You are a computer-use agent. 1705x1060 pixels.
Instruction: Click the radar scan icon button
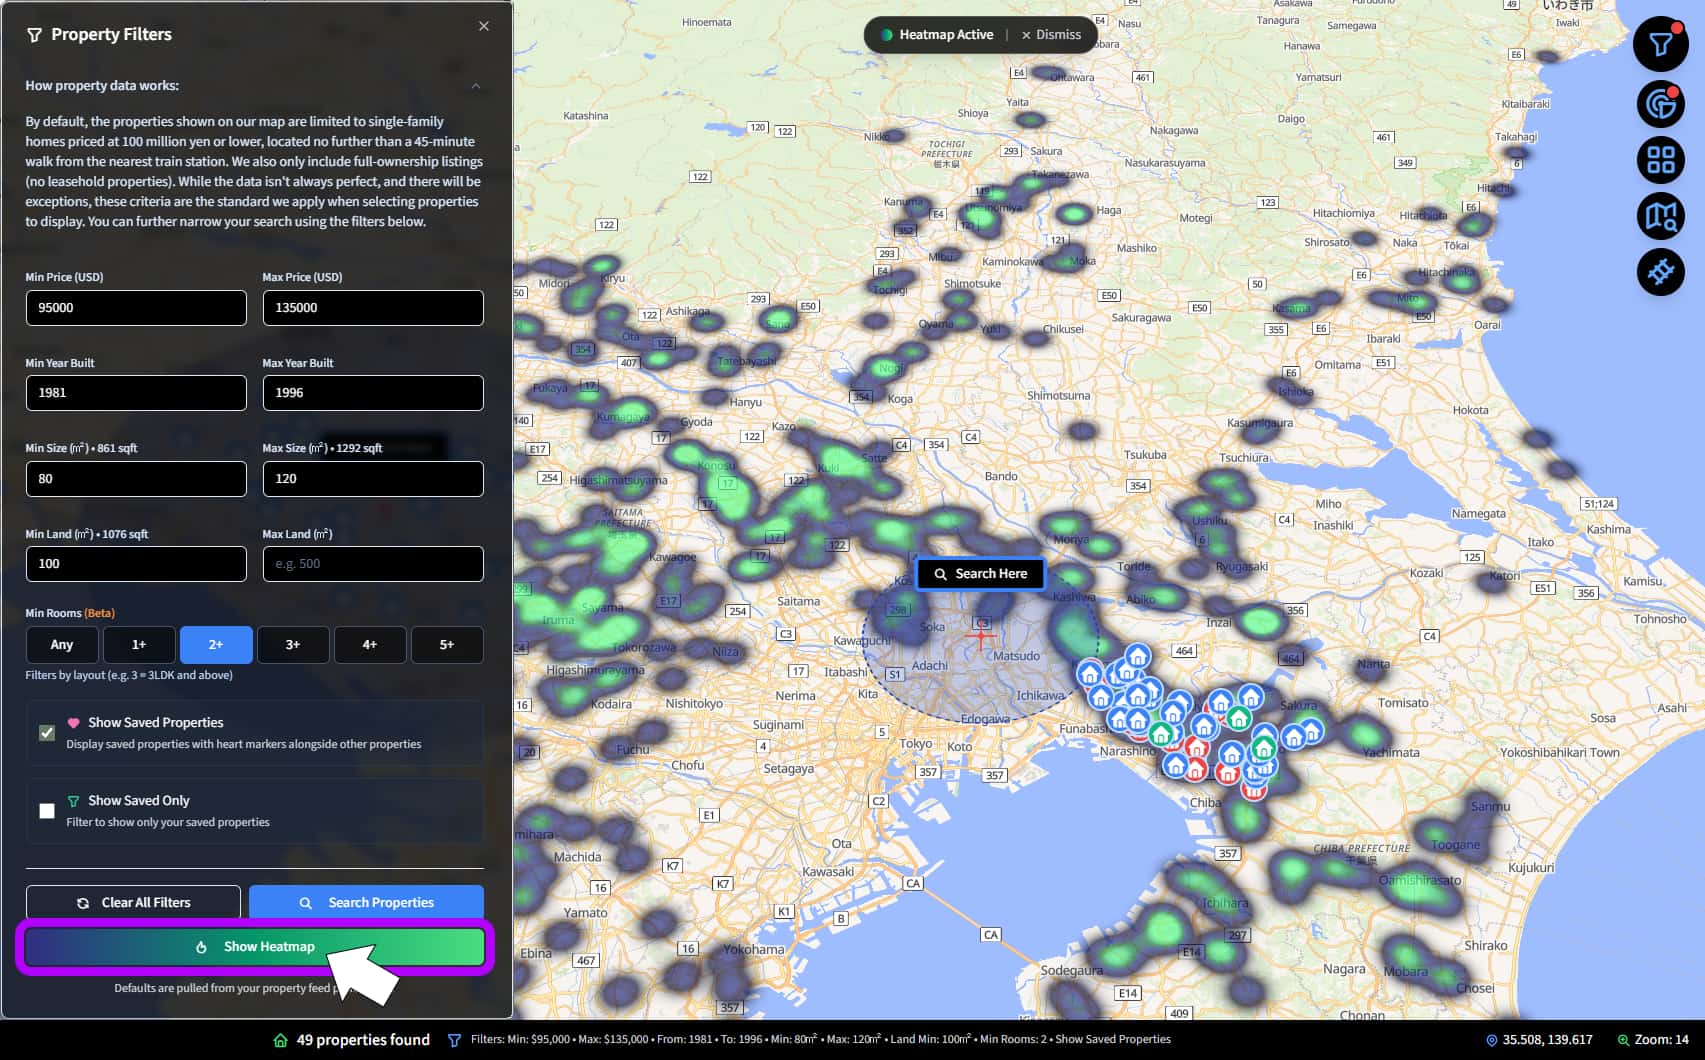(1660, 103)
